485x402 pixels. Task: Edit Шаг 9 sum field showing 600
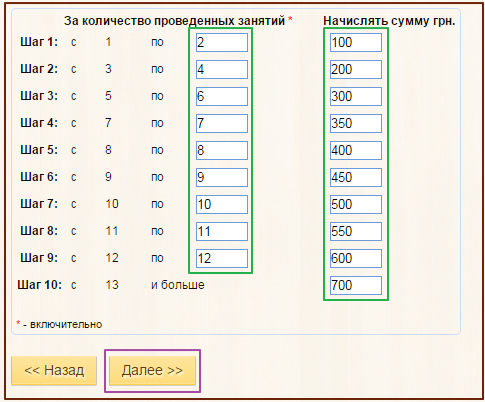pos(356,258)
